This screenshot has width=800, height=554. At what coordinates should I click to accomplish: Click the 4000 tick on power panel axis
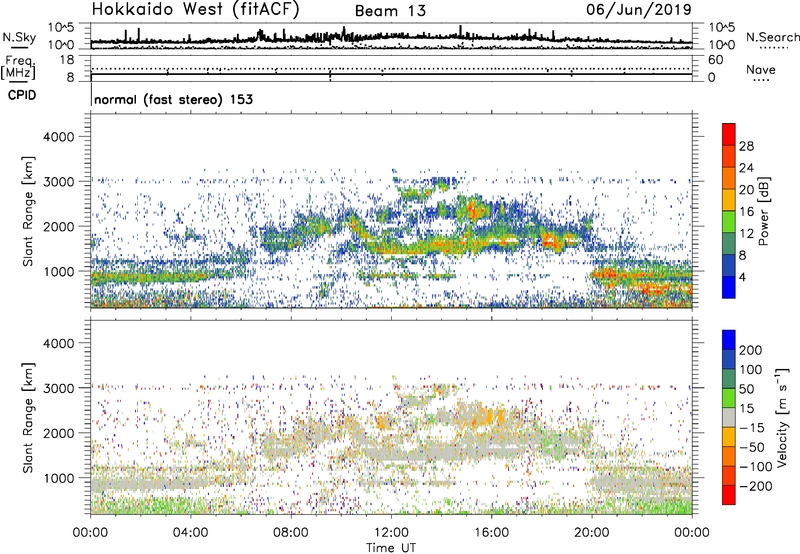pos(59,137)
